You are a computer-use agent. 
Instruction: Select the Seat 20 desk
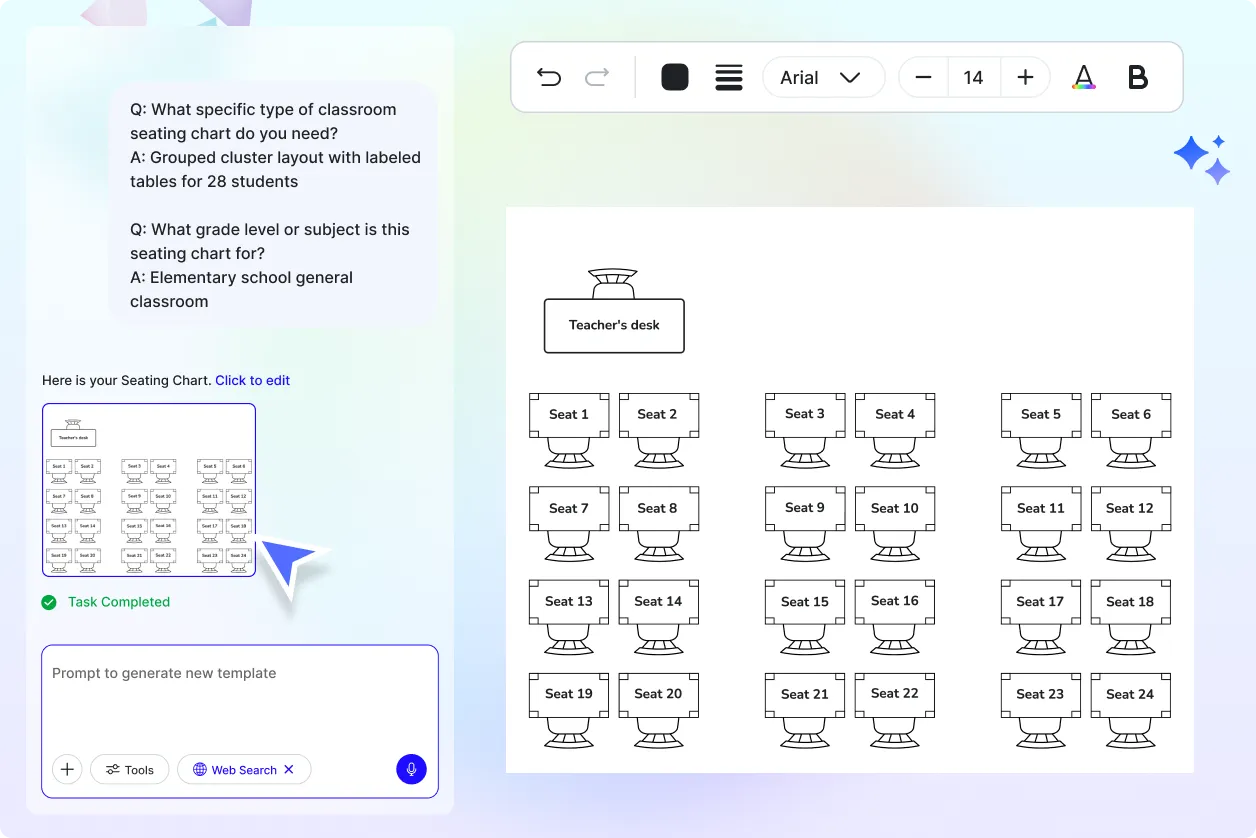pos(658,695)
